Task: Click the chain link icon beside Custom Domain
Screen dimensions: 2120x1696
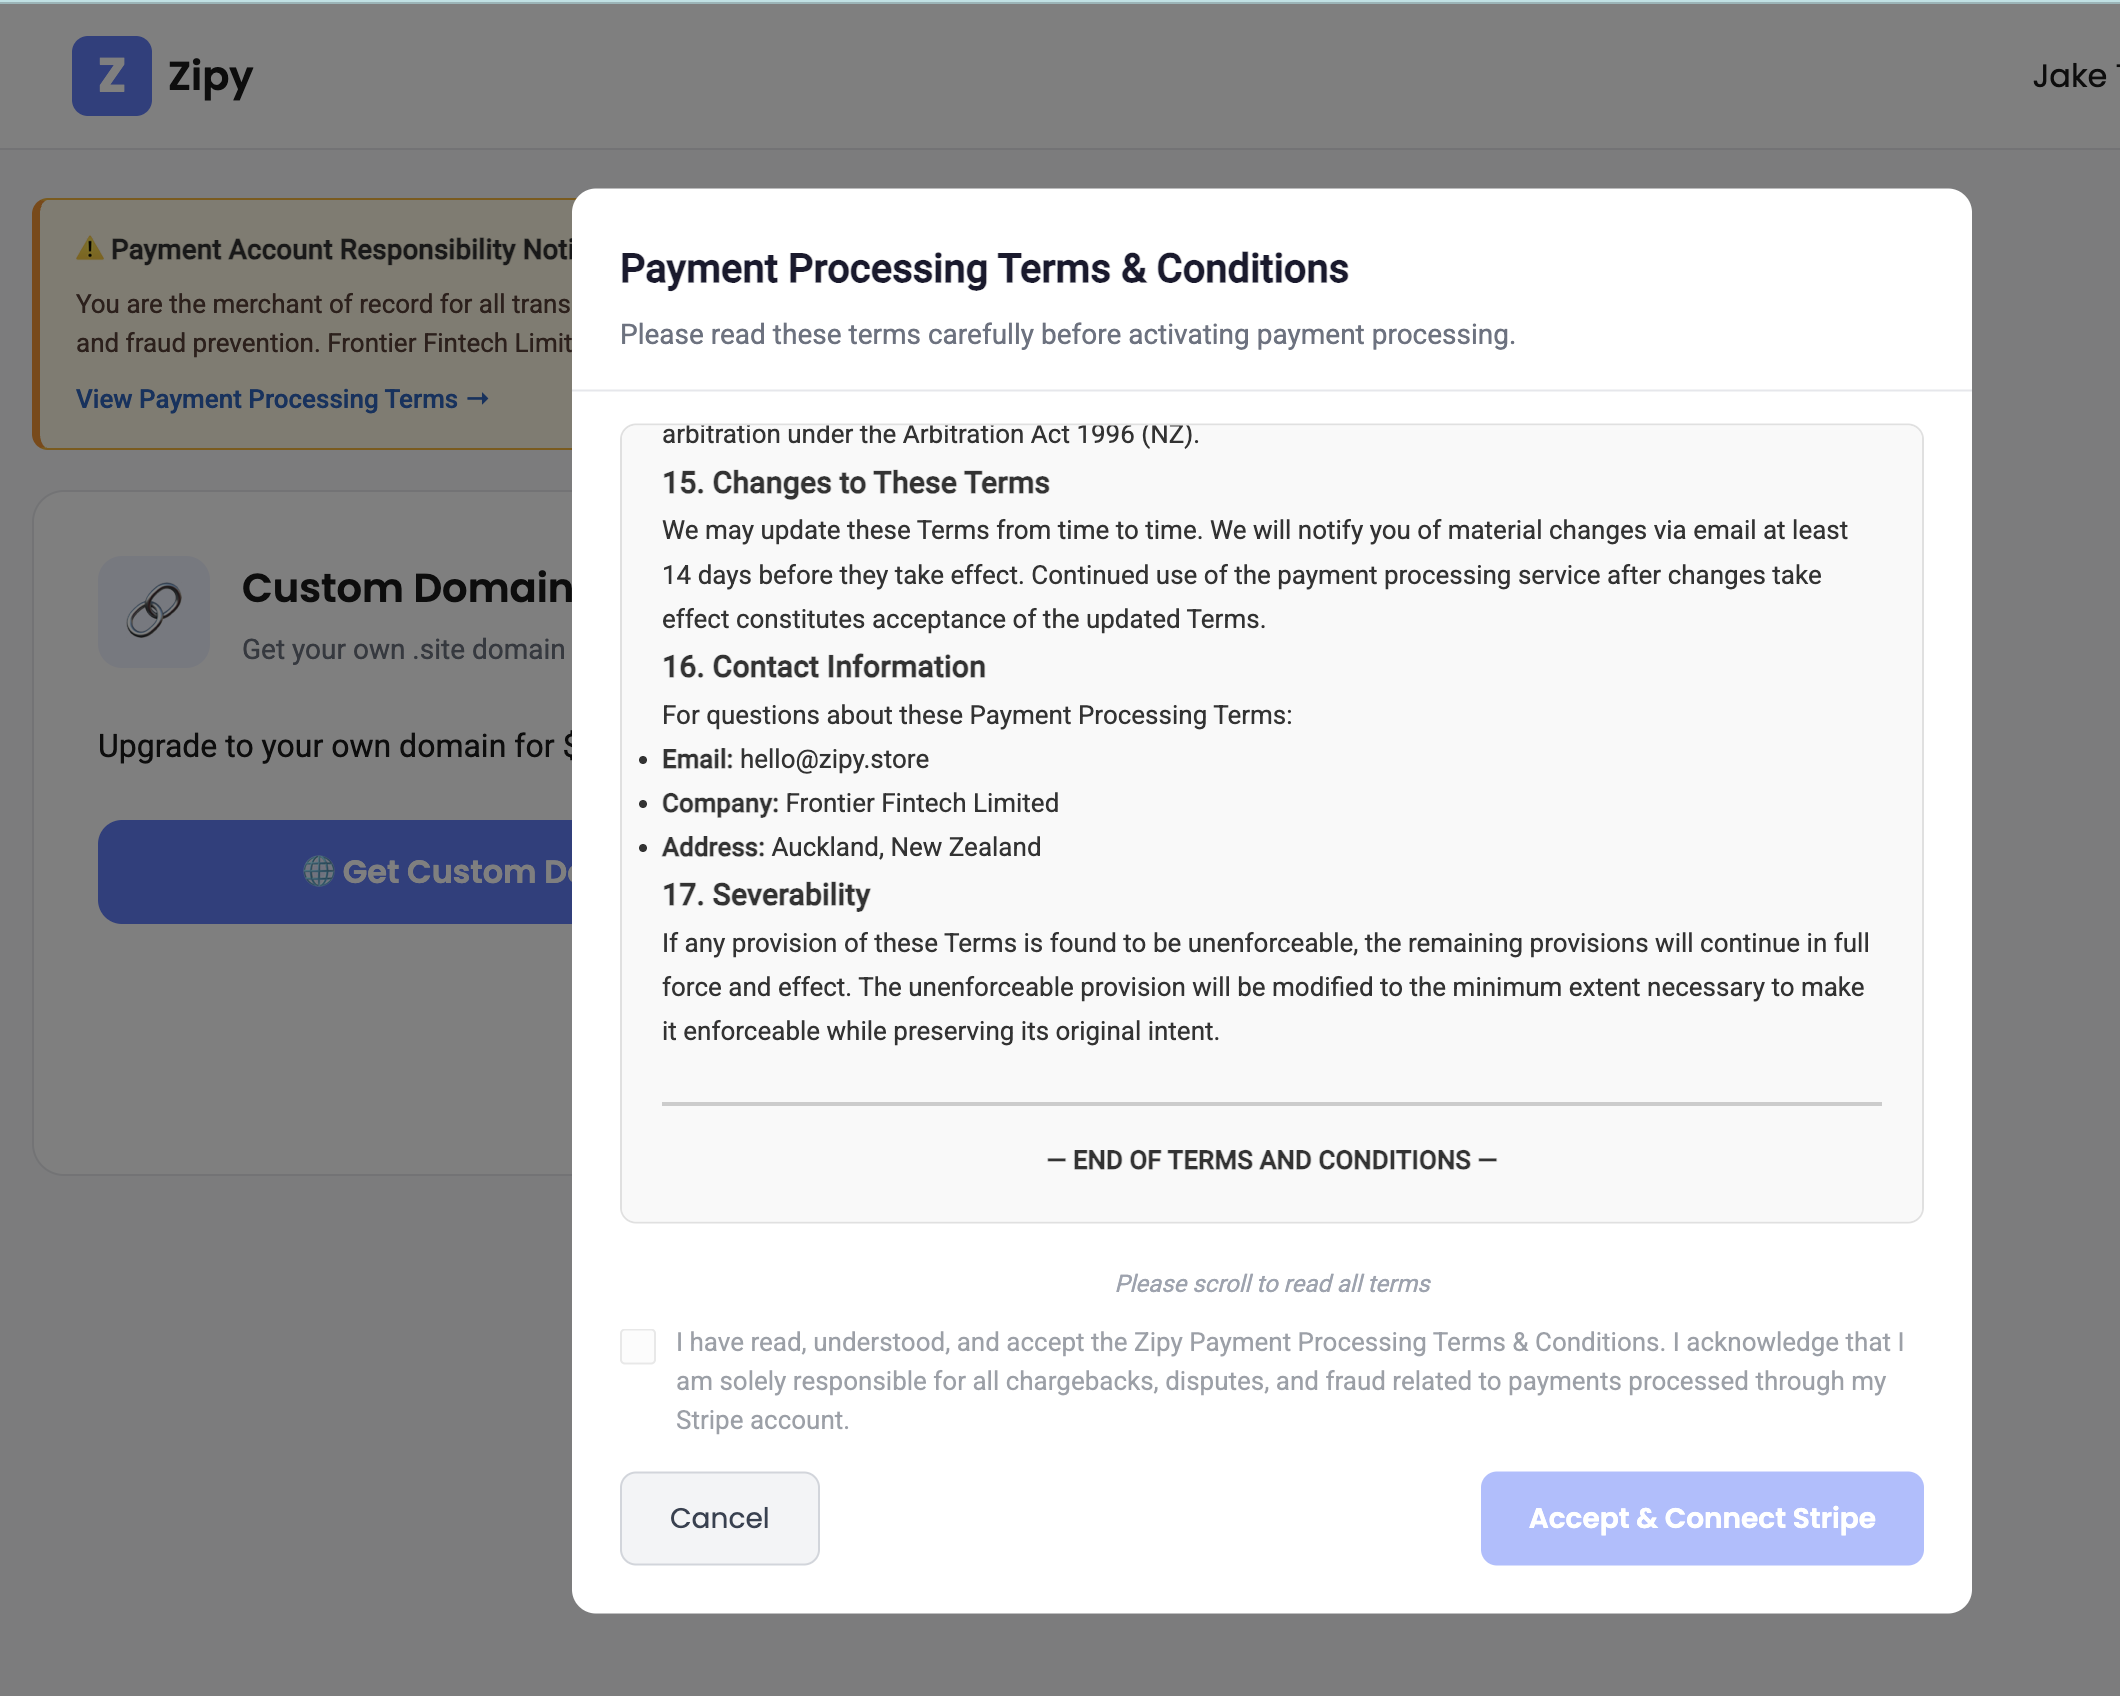Action: (154, 611)
